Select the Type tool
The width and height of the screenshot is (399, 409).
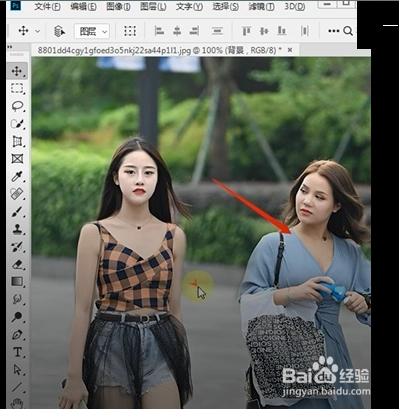(17, 352)
